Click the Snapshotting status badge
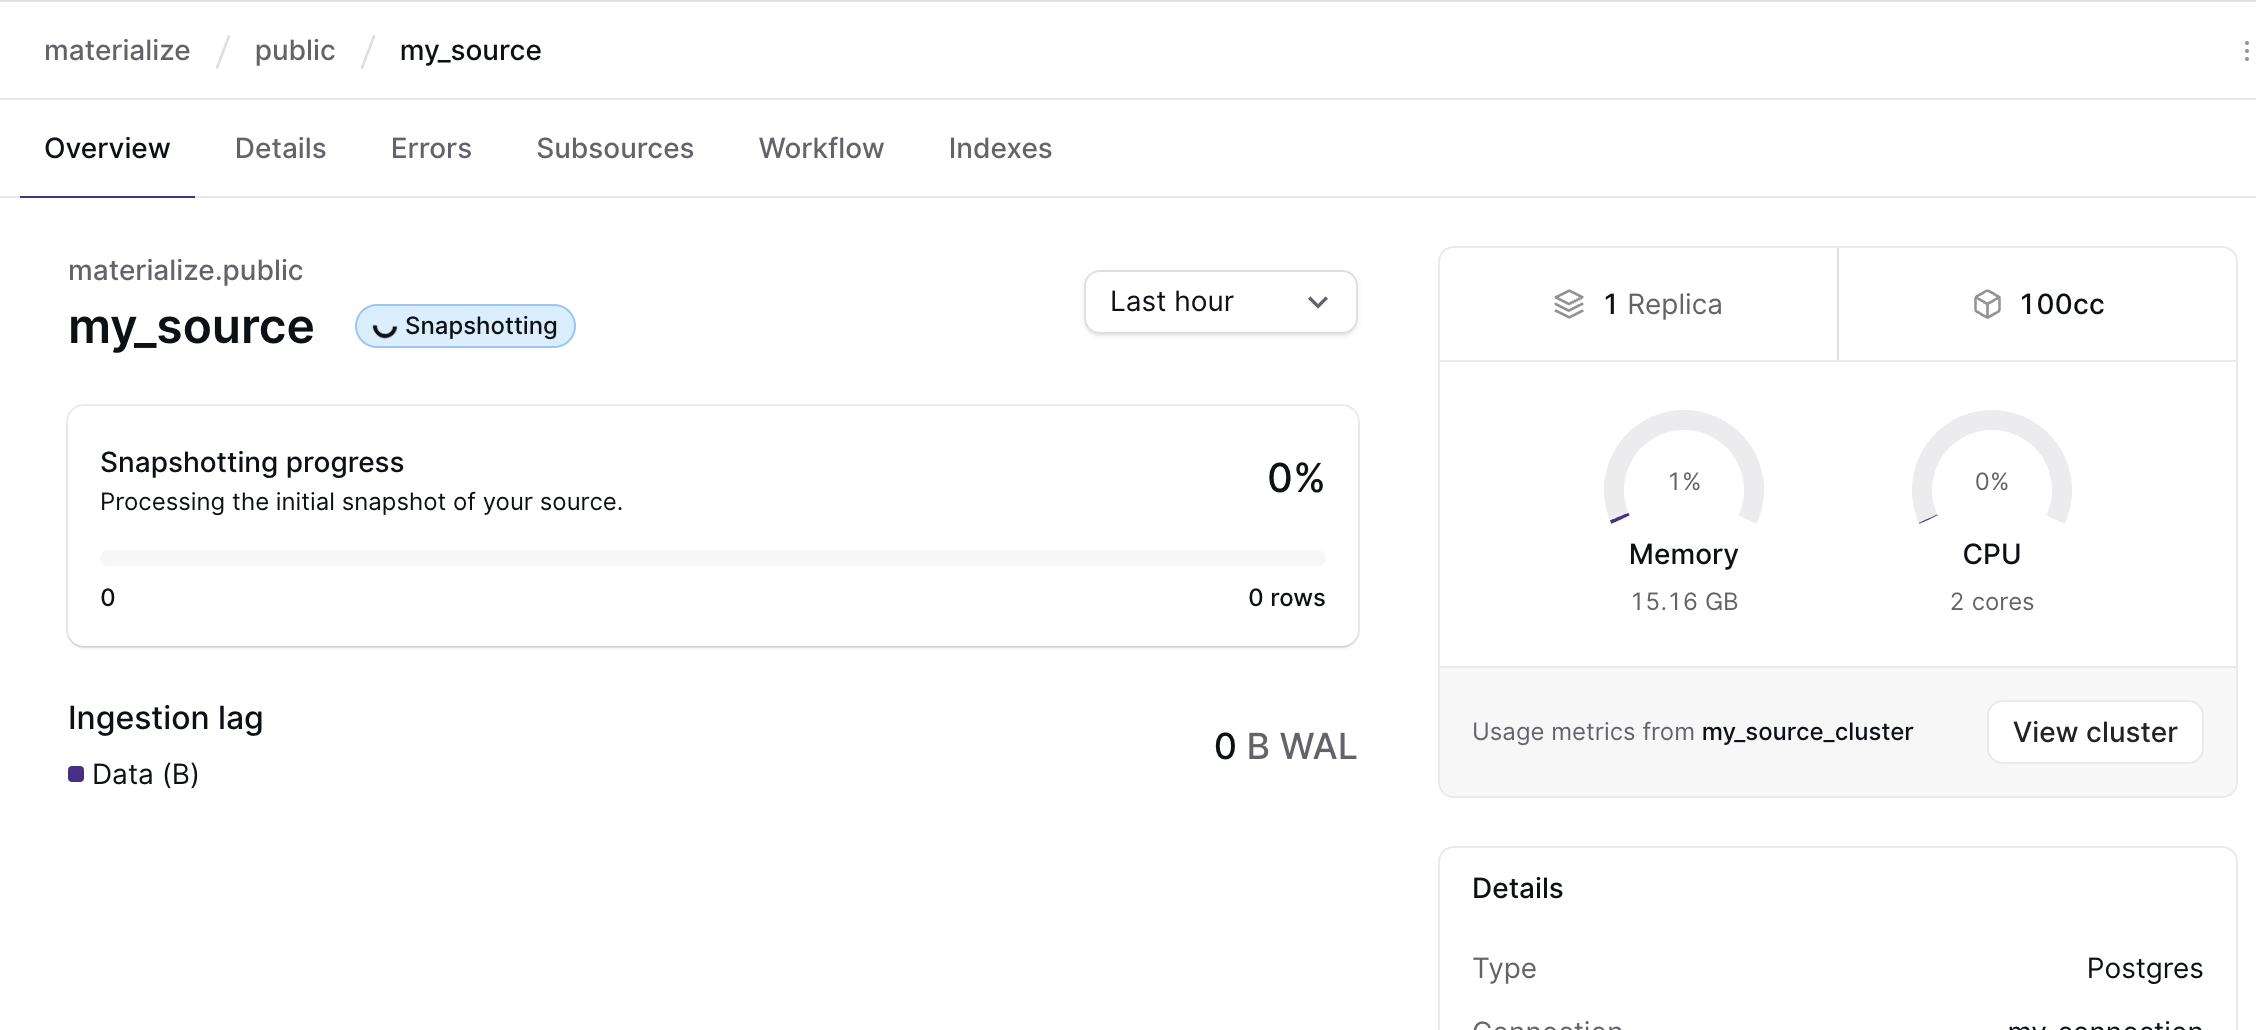2256x1030 pixels. tap(464, 325)
